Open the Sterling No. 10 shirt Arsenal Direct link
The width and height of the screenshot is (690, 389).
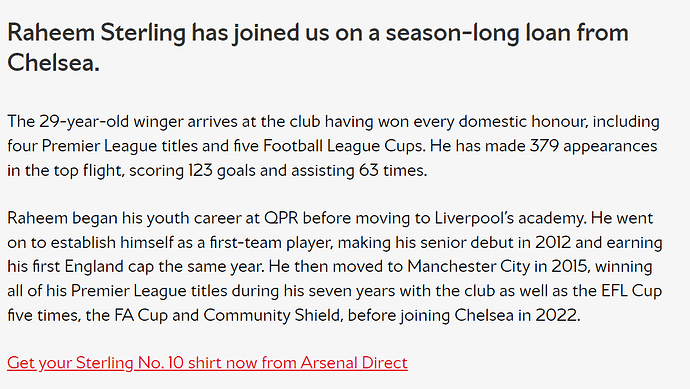coord(207,363)
